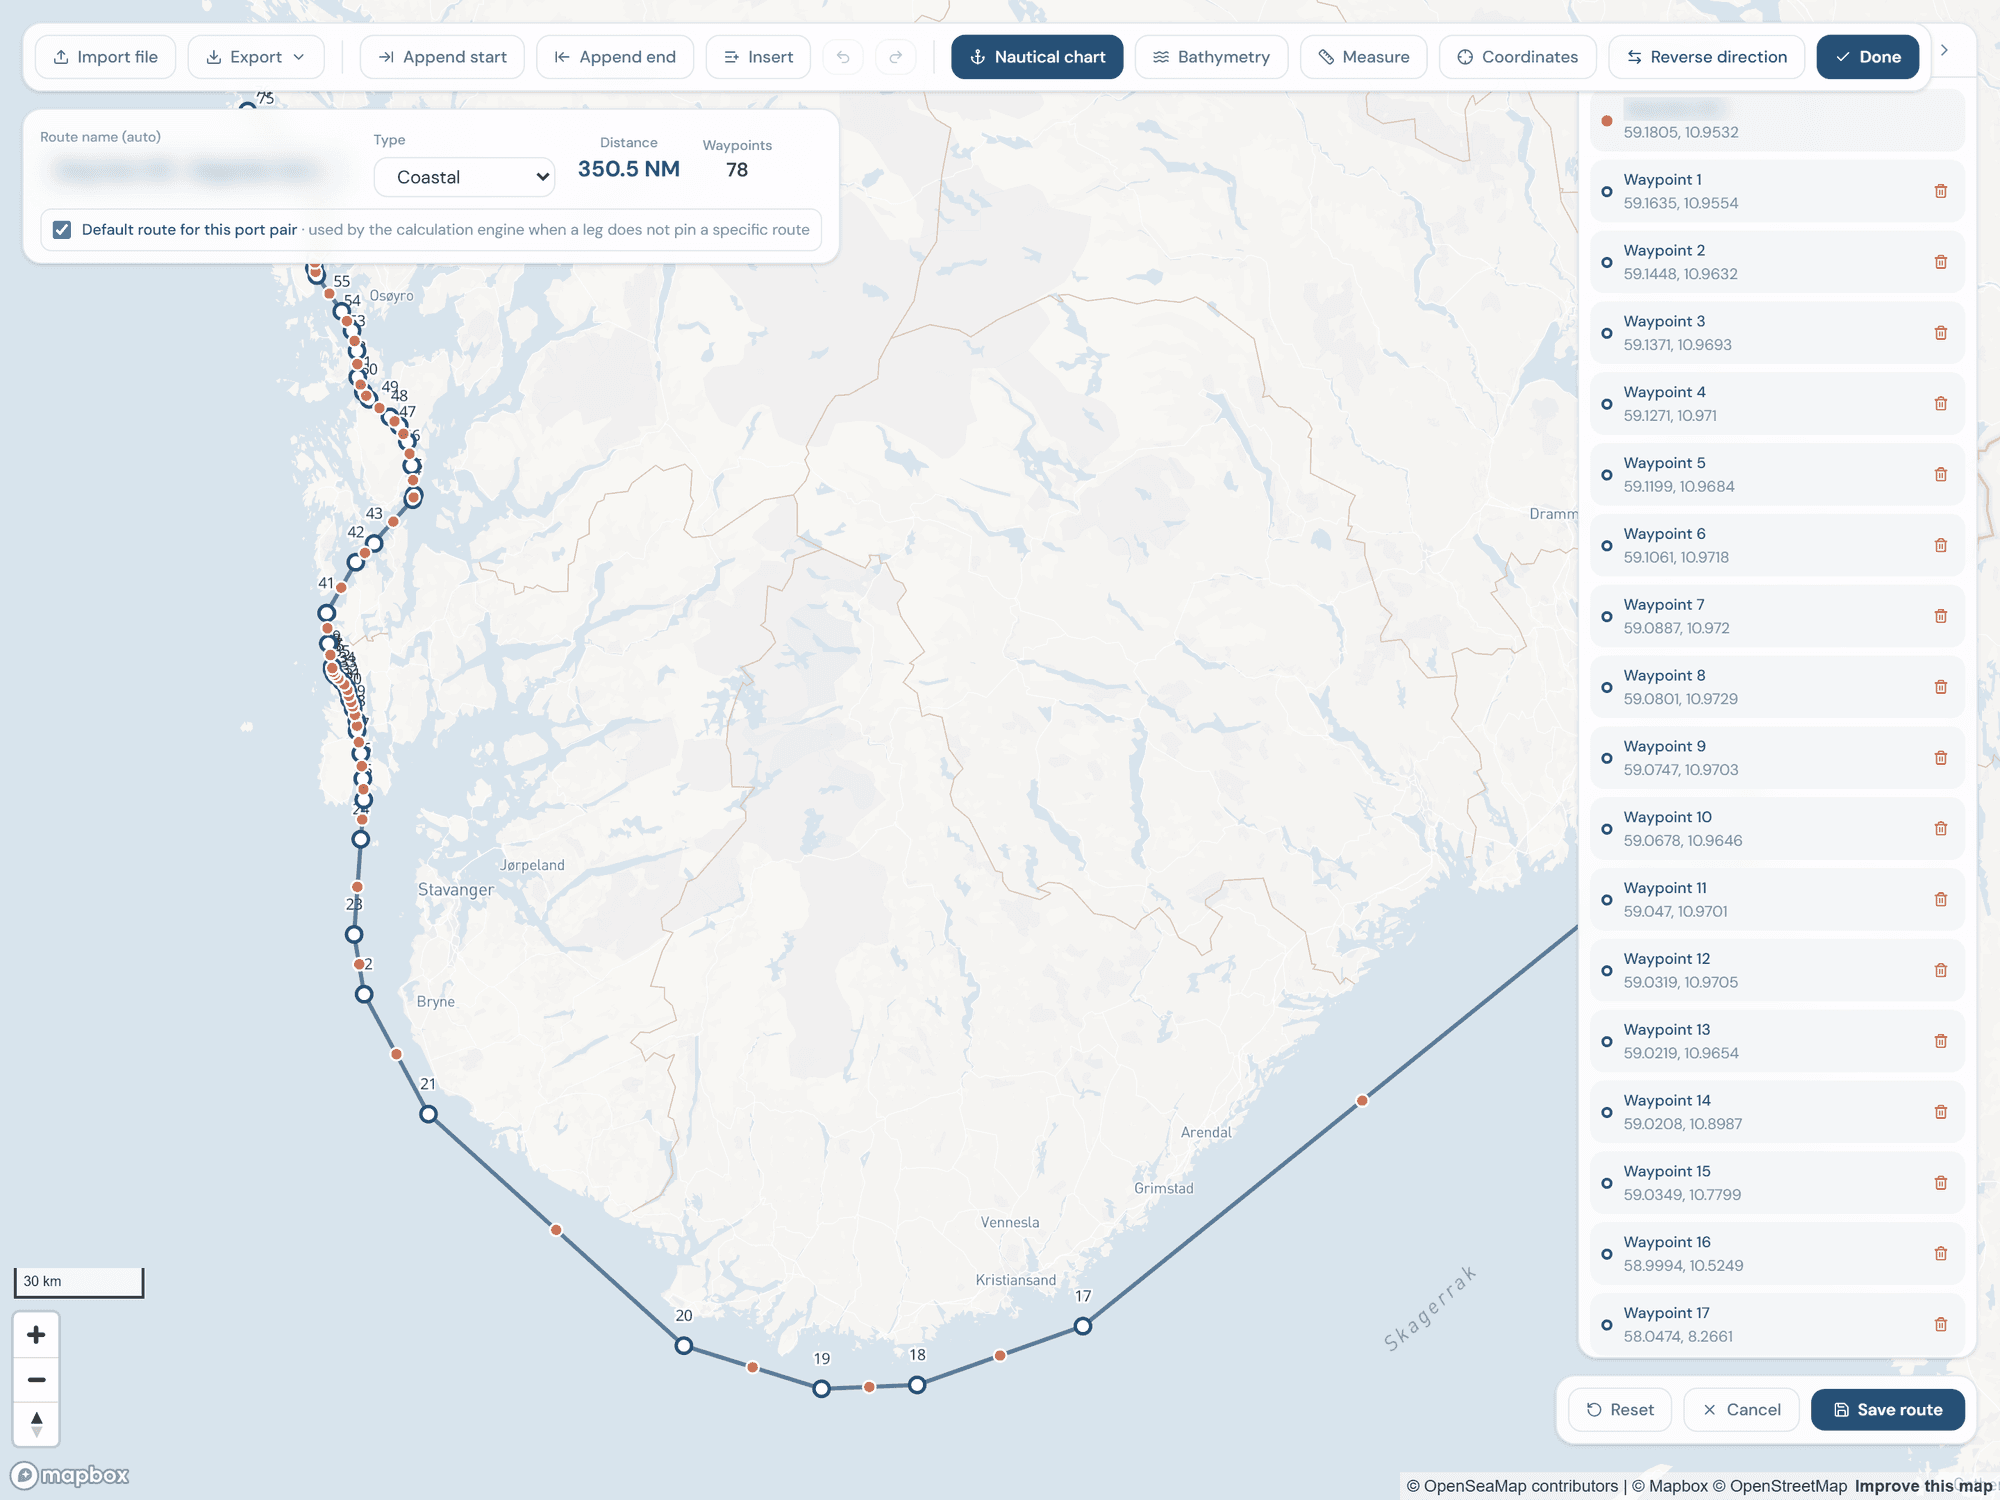This screenshot has height=1500, width=2000.
Task: Click the Mapbox logo
Action: point(70,1475)
